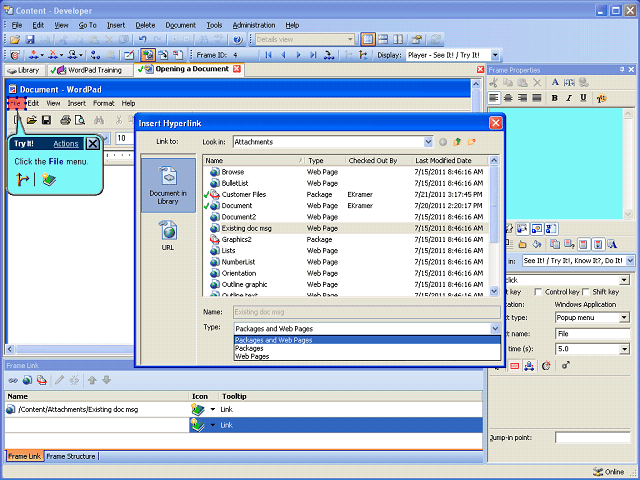This screenshot has height=480, width=640.
Task: Toggle the horizontal split layout button
Action: coord(383,40)
